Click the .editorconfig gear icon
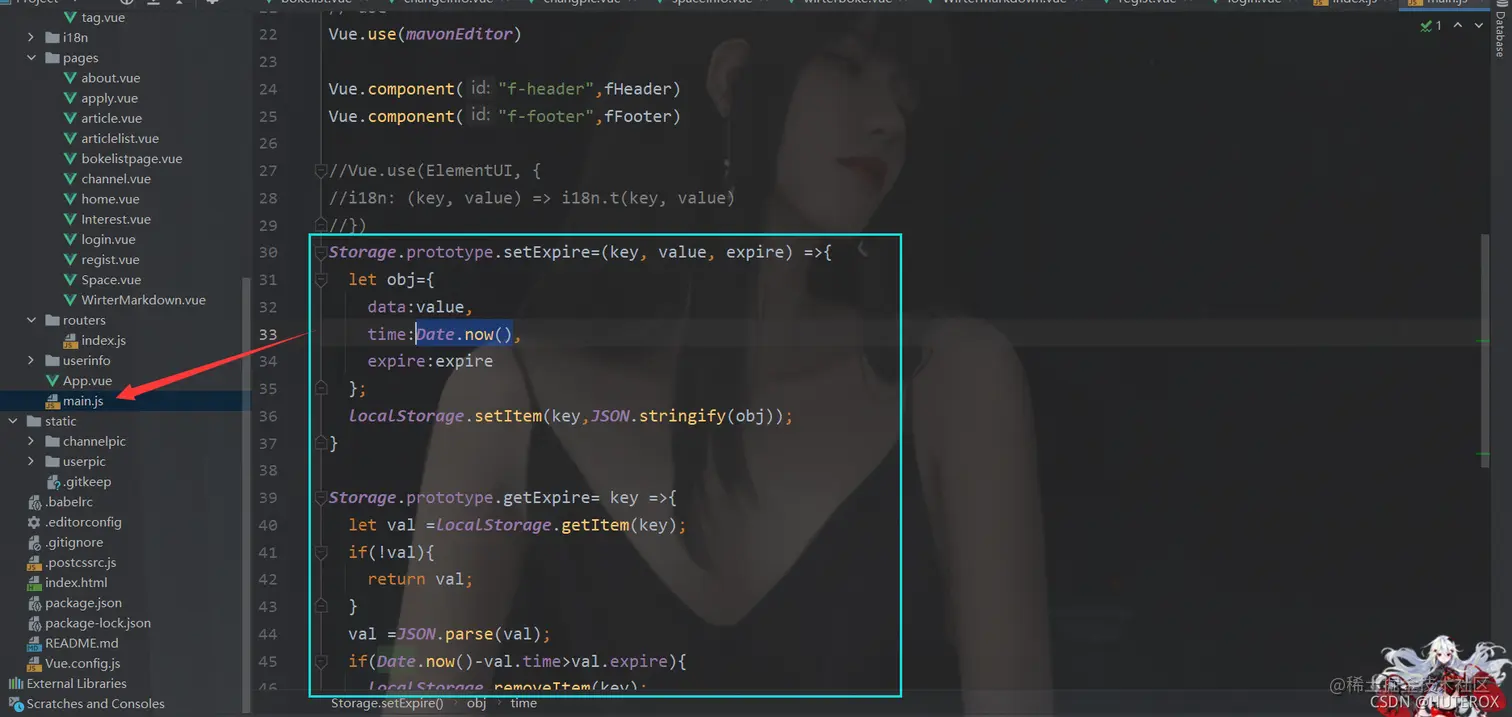 (35, 522)
